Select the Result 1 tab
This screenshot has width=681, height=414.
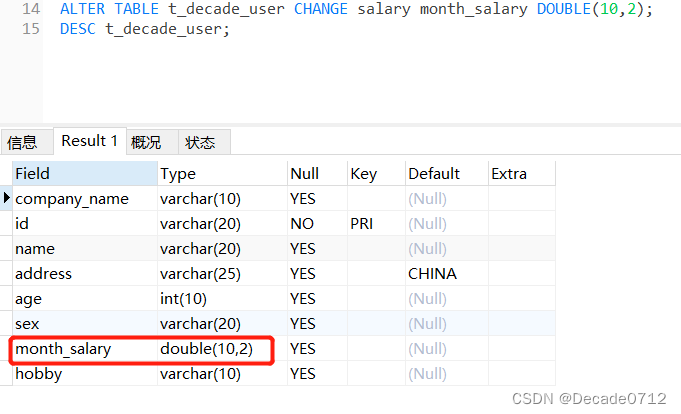[x=89, y=141]
